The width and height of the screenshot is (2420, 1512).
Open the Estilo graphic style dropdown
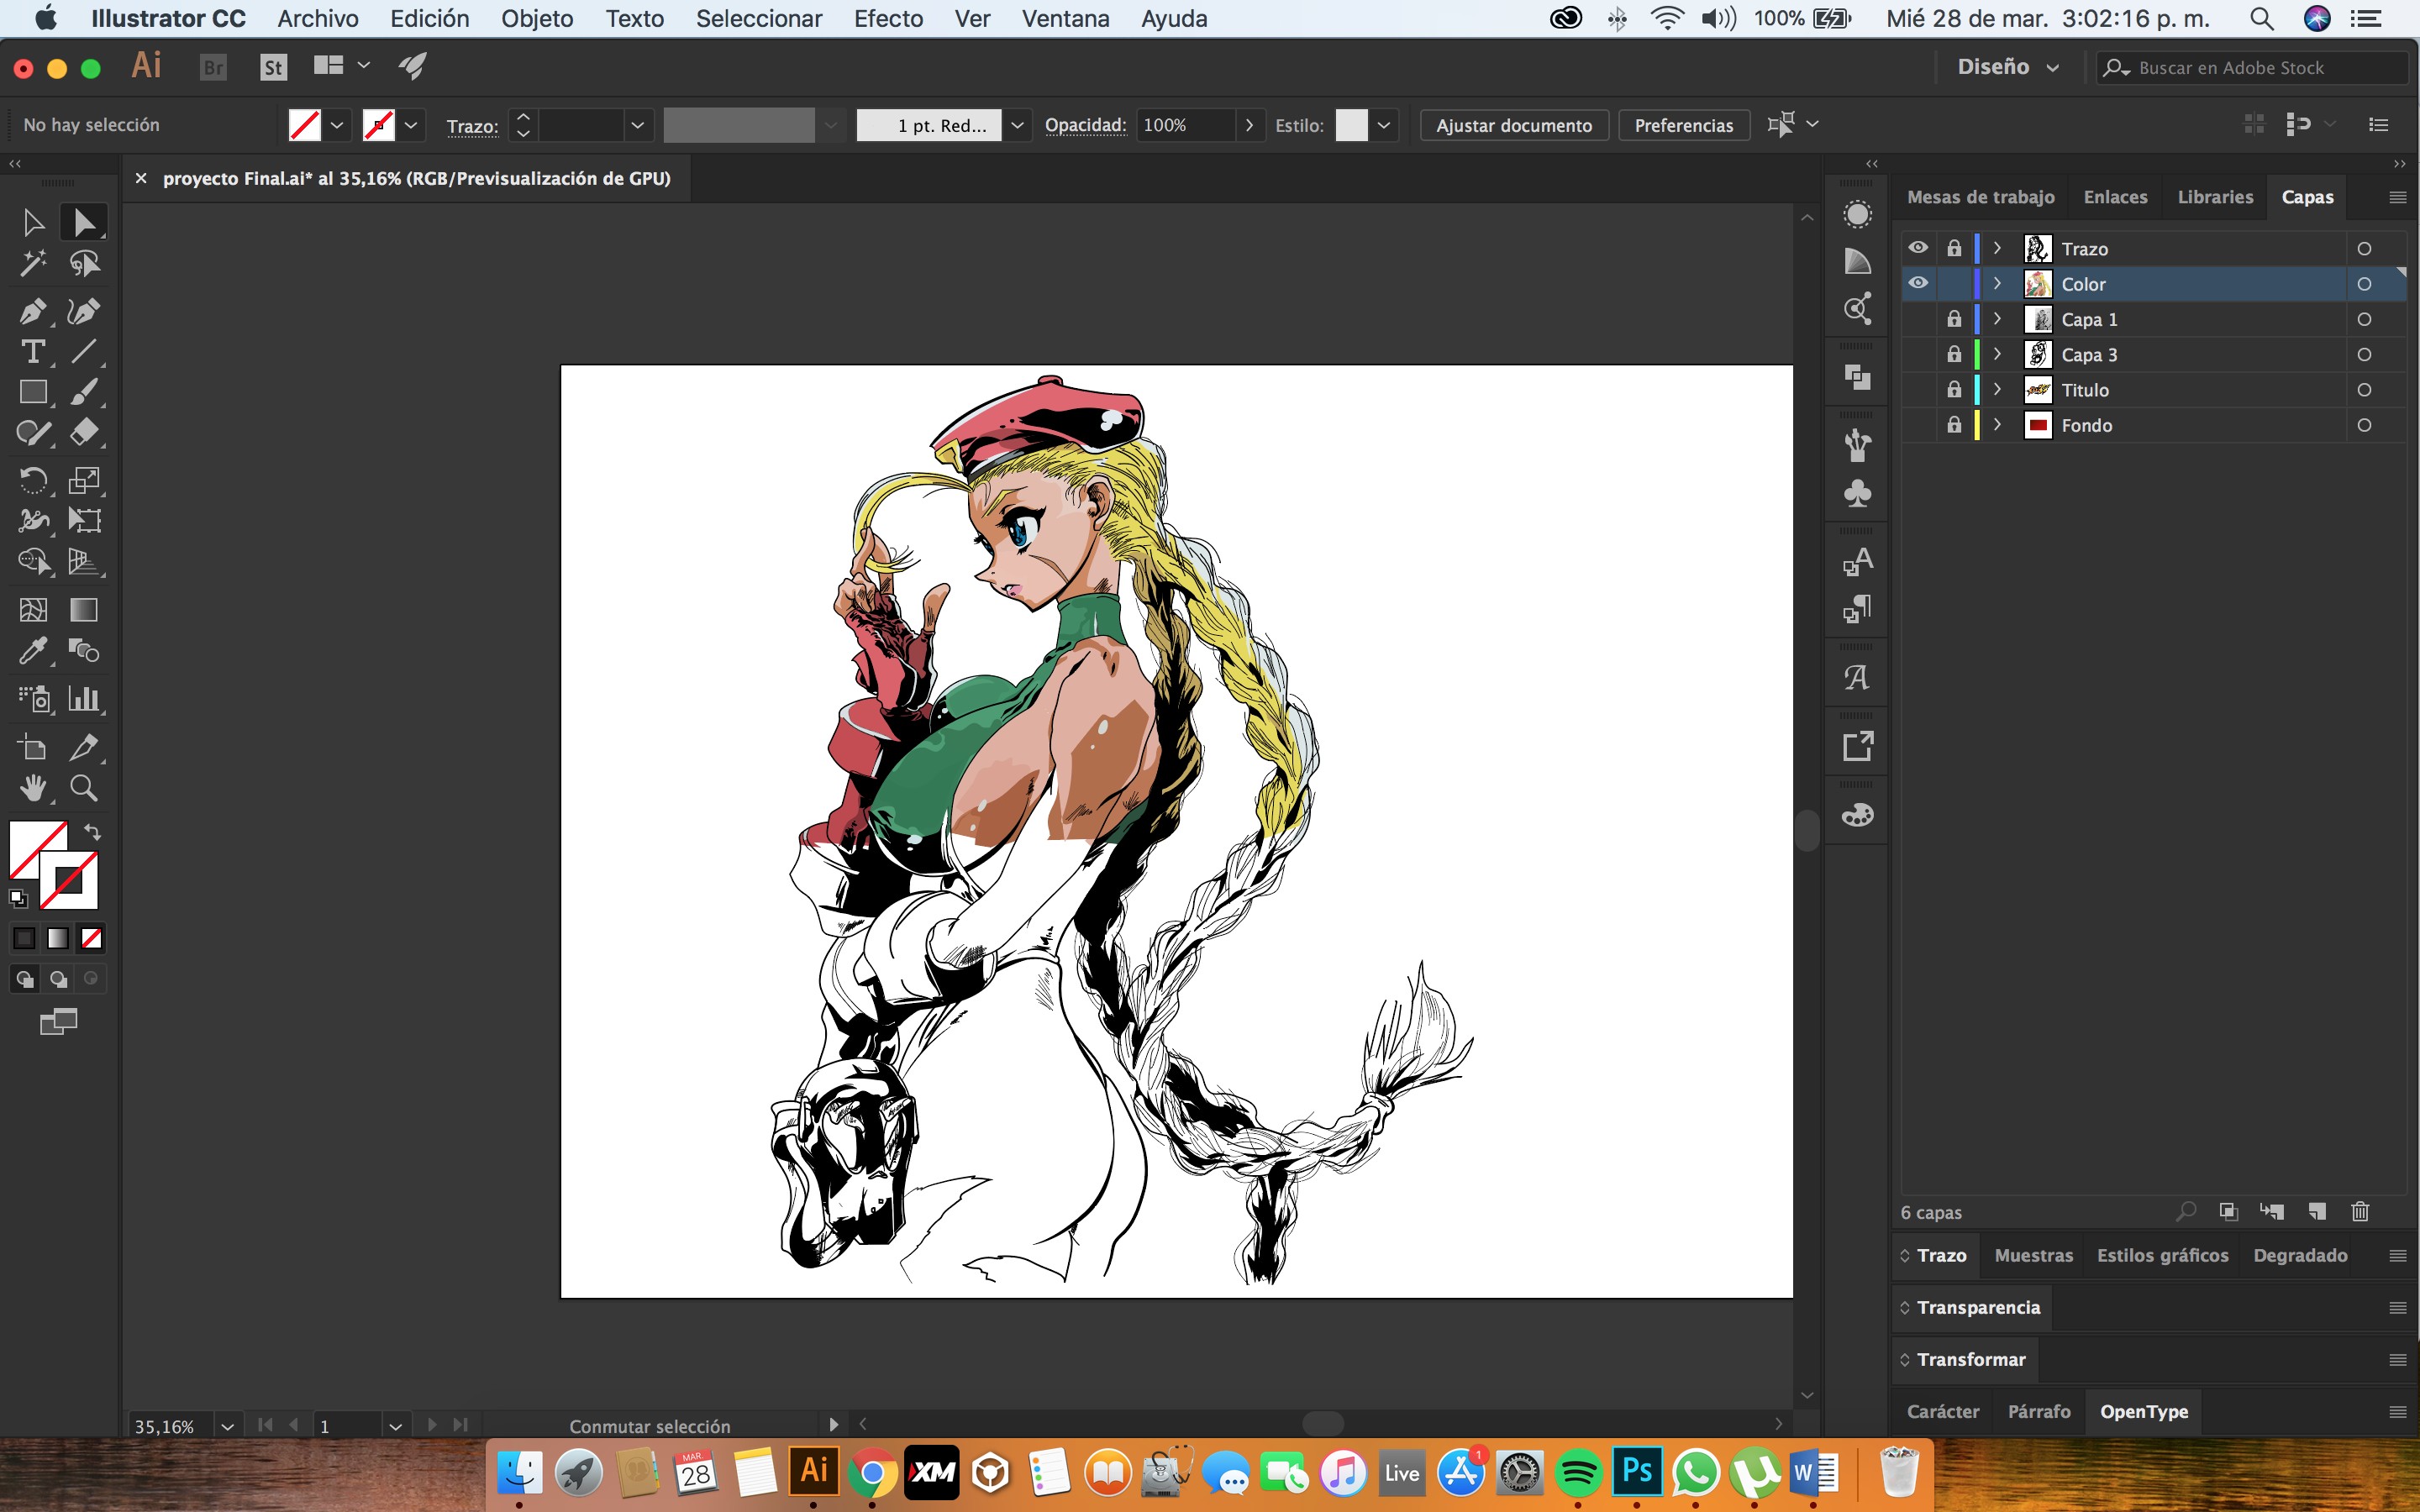1383,125
